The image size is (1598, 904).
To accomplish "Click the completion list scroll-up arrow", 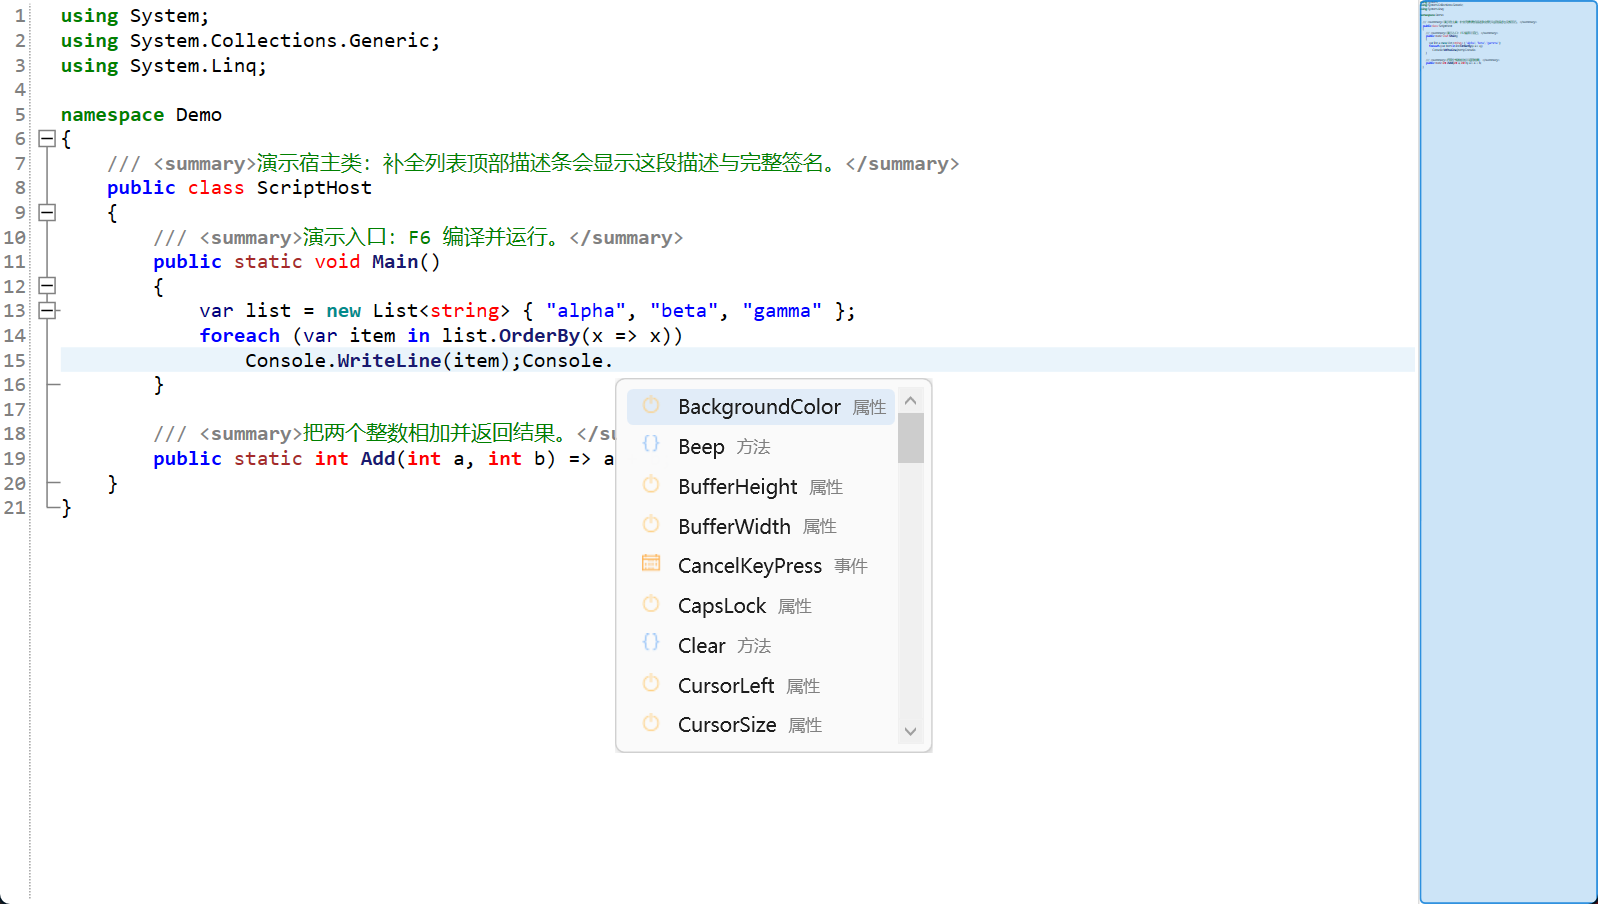I will pos(910,401).
